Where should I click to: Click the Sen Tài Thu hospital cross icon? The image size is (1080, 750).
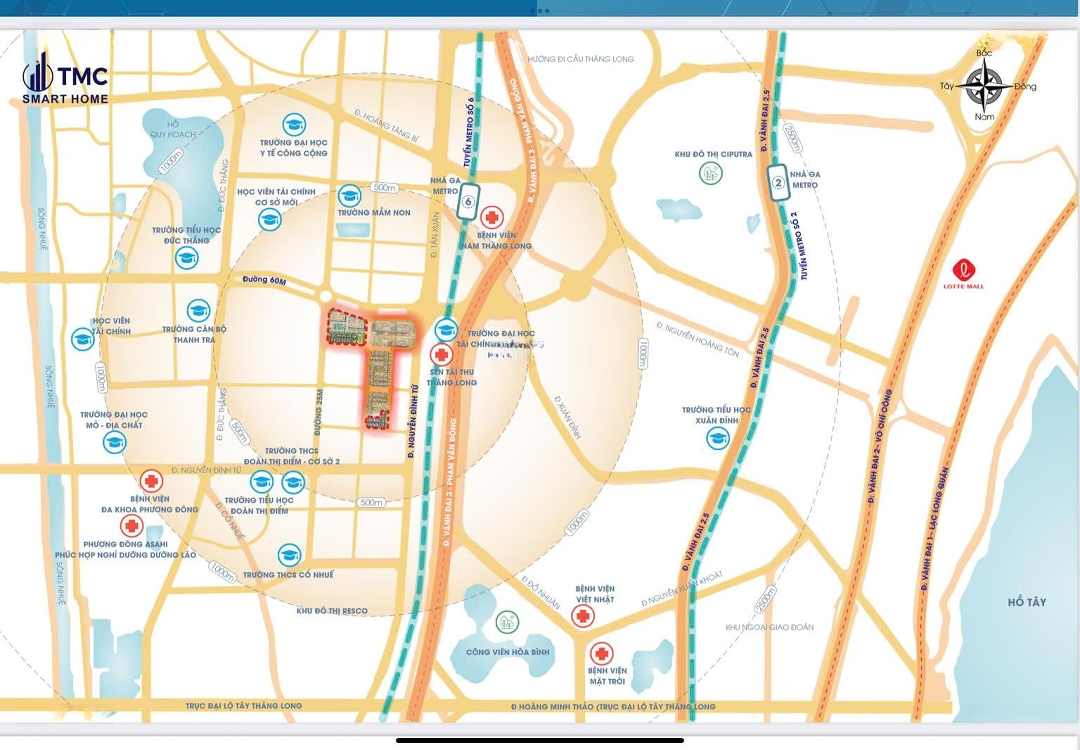tap(440, 355)
